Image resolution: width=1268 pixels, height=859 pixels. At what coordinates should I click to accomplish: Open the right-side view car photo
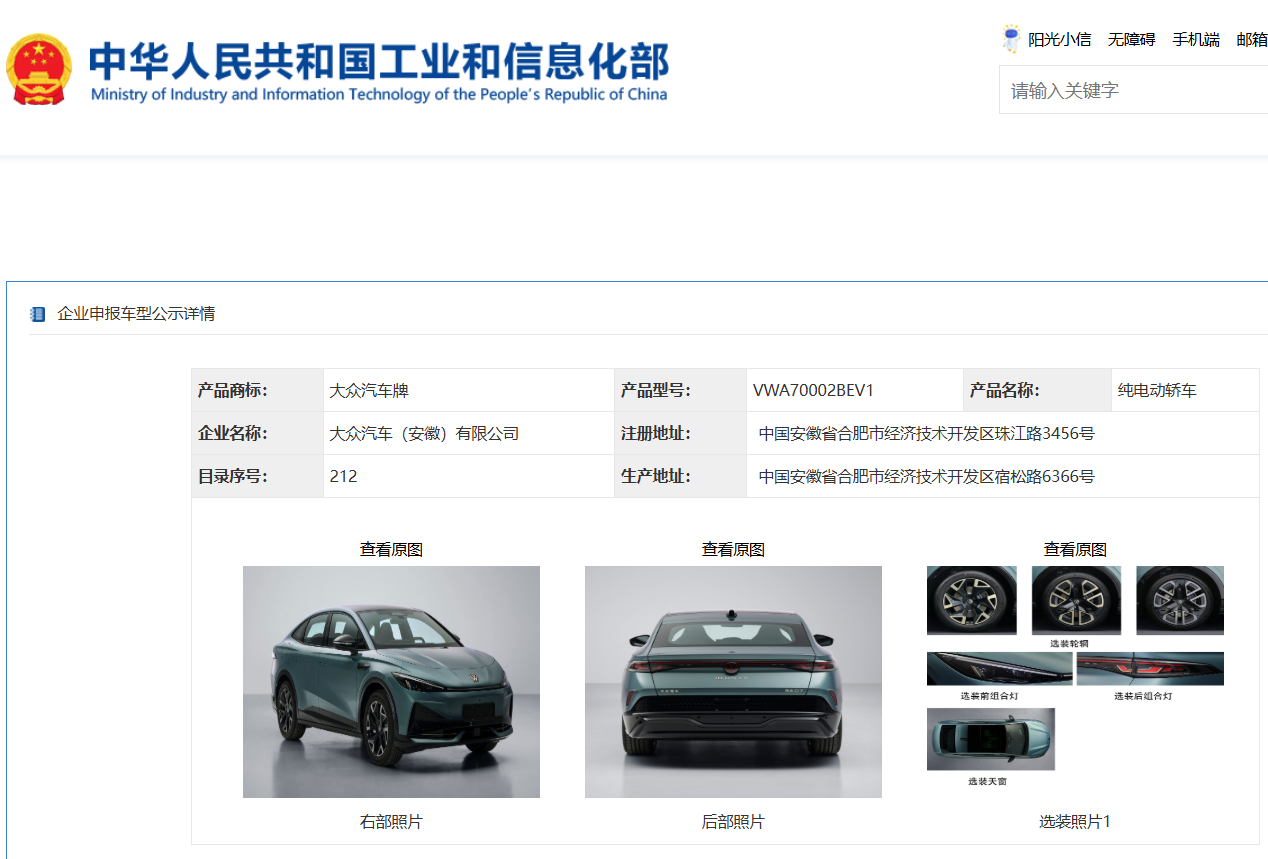391,682
